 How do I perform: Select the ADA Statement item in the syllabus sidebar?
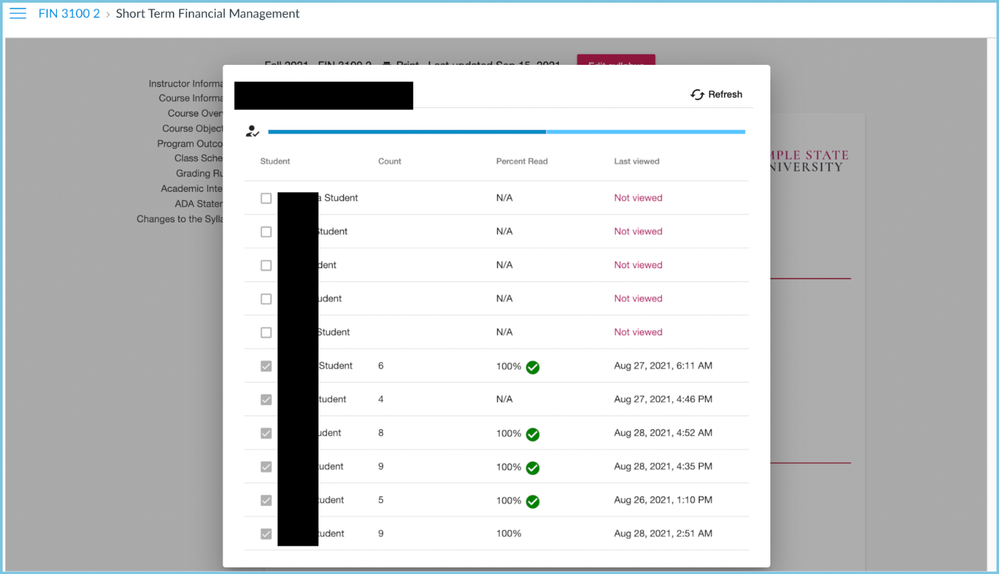198,204
